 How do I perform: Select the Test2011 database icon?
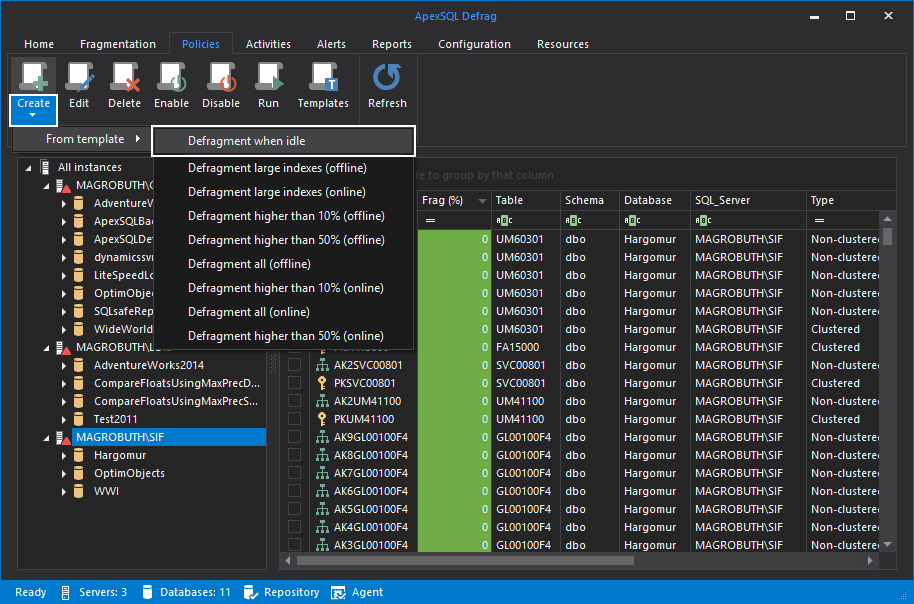(x=79, y=419)
